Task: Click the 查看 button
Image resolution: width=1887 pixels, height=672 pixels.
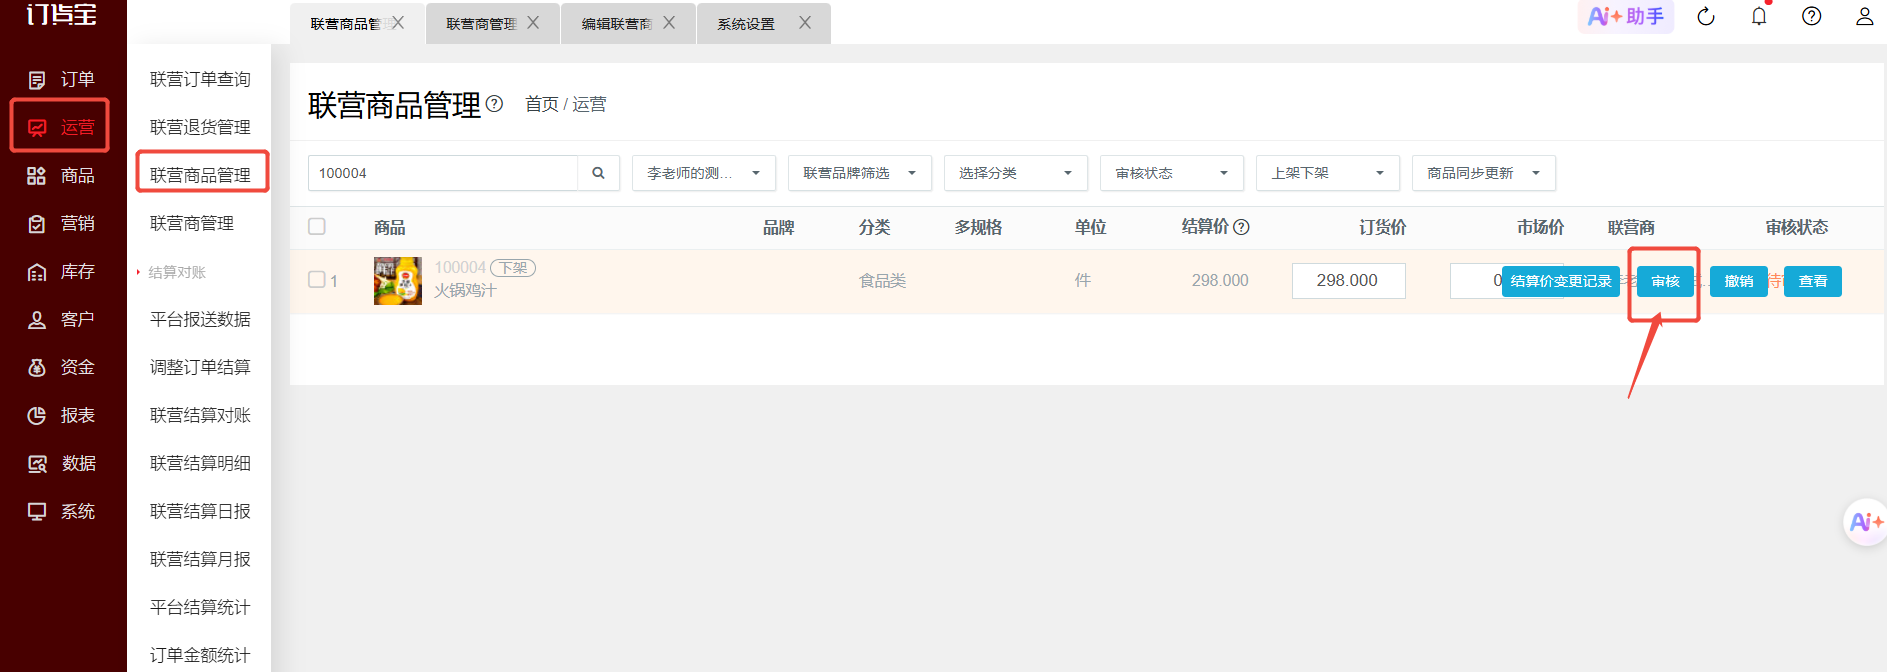Action: click(1813, 281)
